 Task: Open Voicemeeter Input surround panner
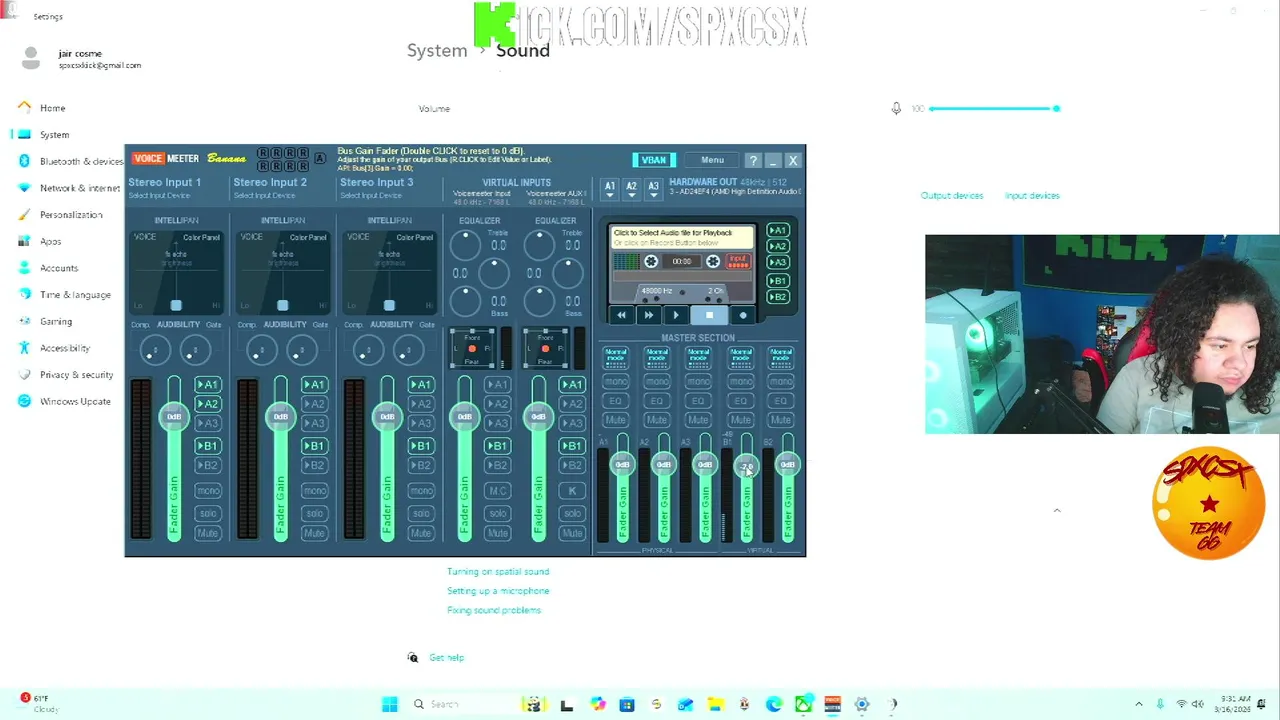point(472,348)
